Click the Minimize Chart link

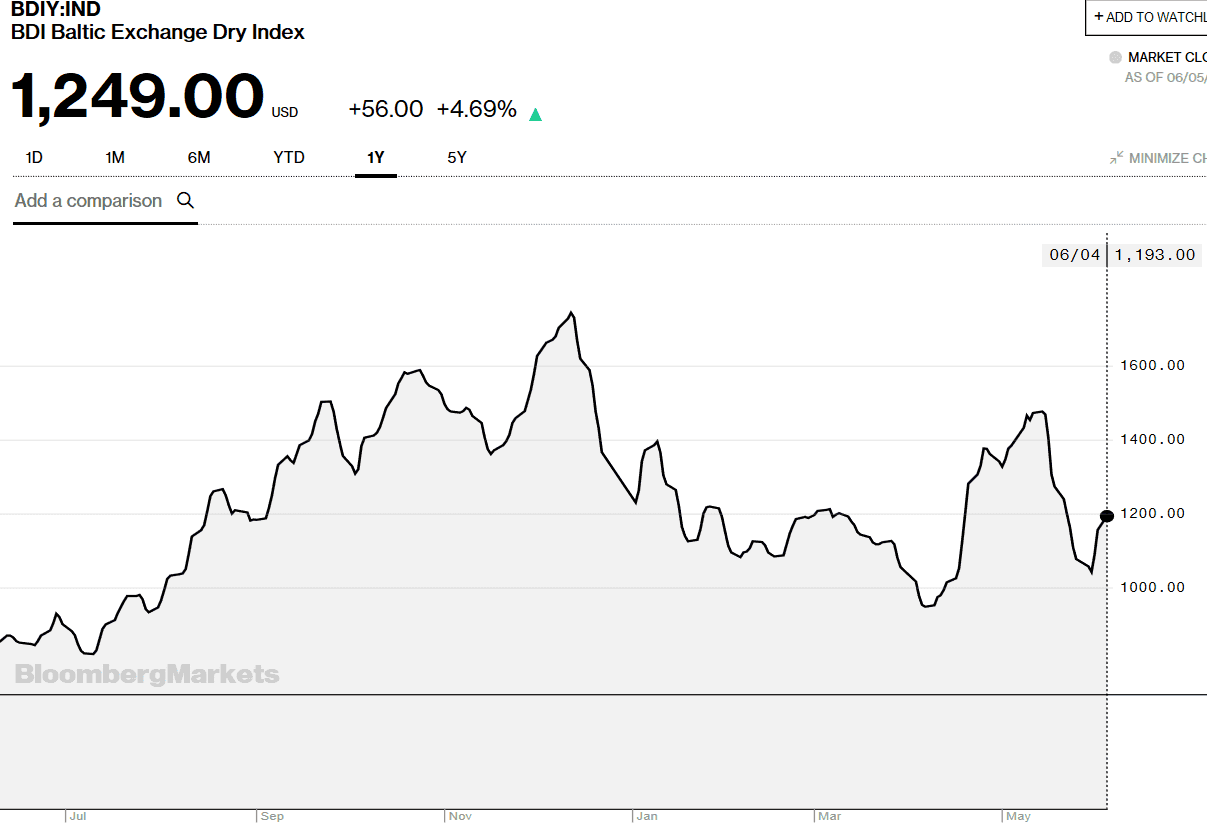(1166, 158)
